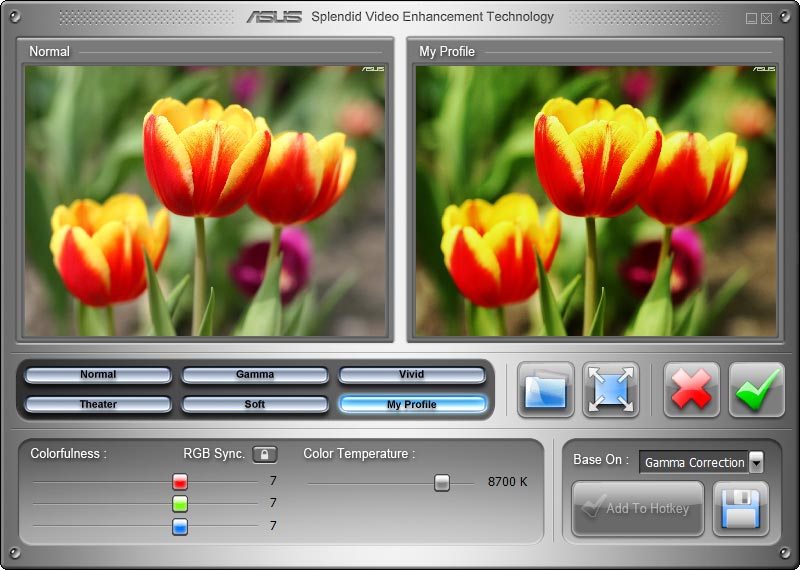Apply settings with the green checkmark icon

pyautogui.click(x=757, y=390)
